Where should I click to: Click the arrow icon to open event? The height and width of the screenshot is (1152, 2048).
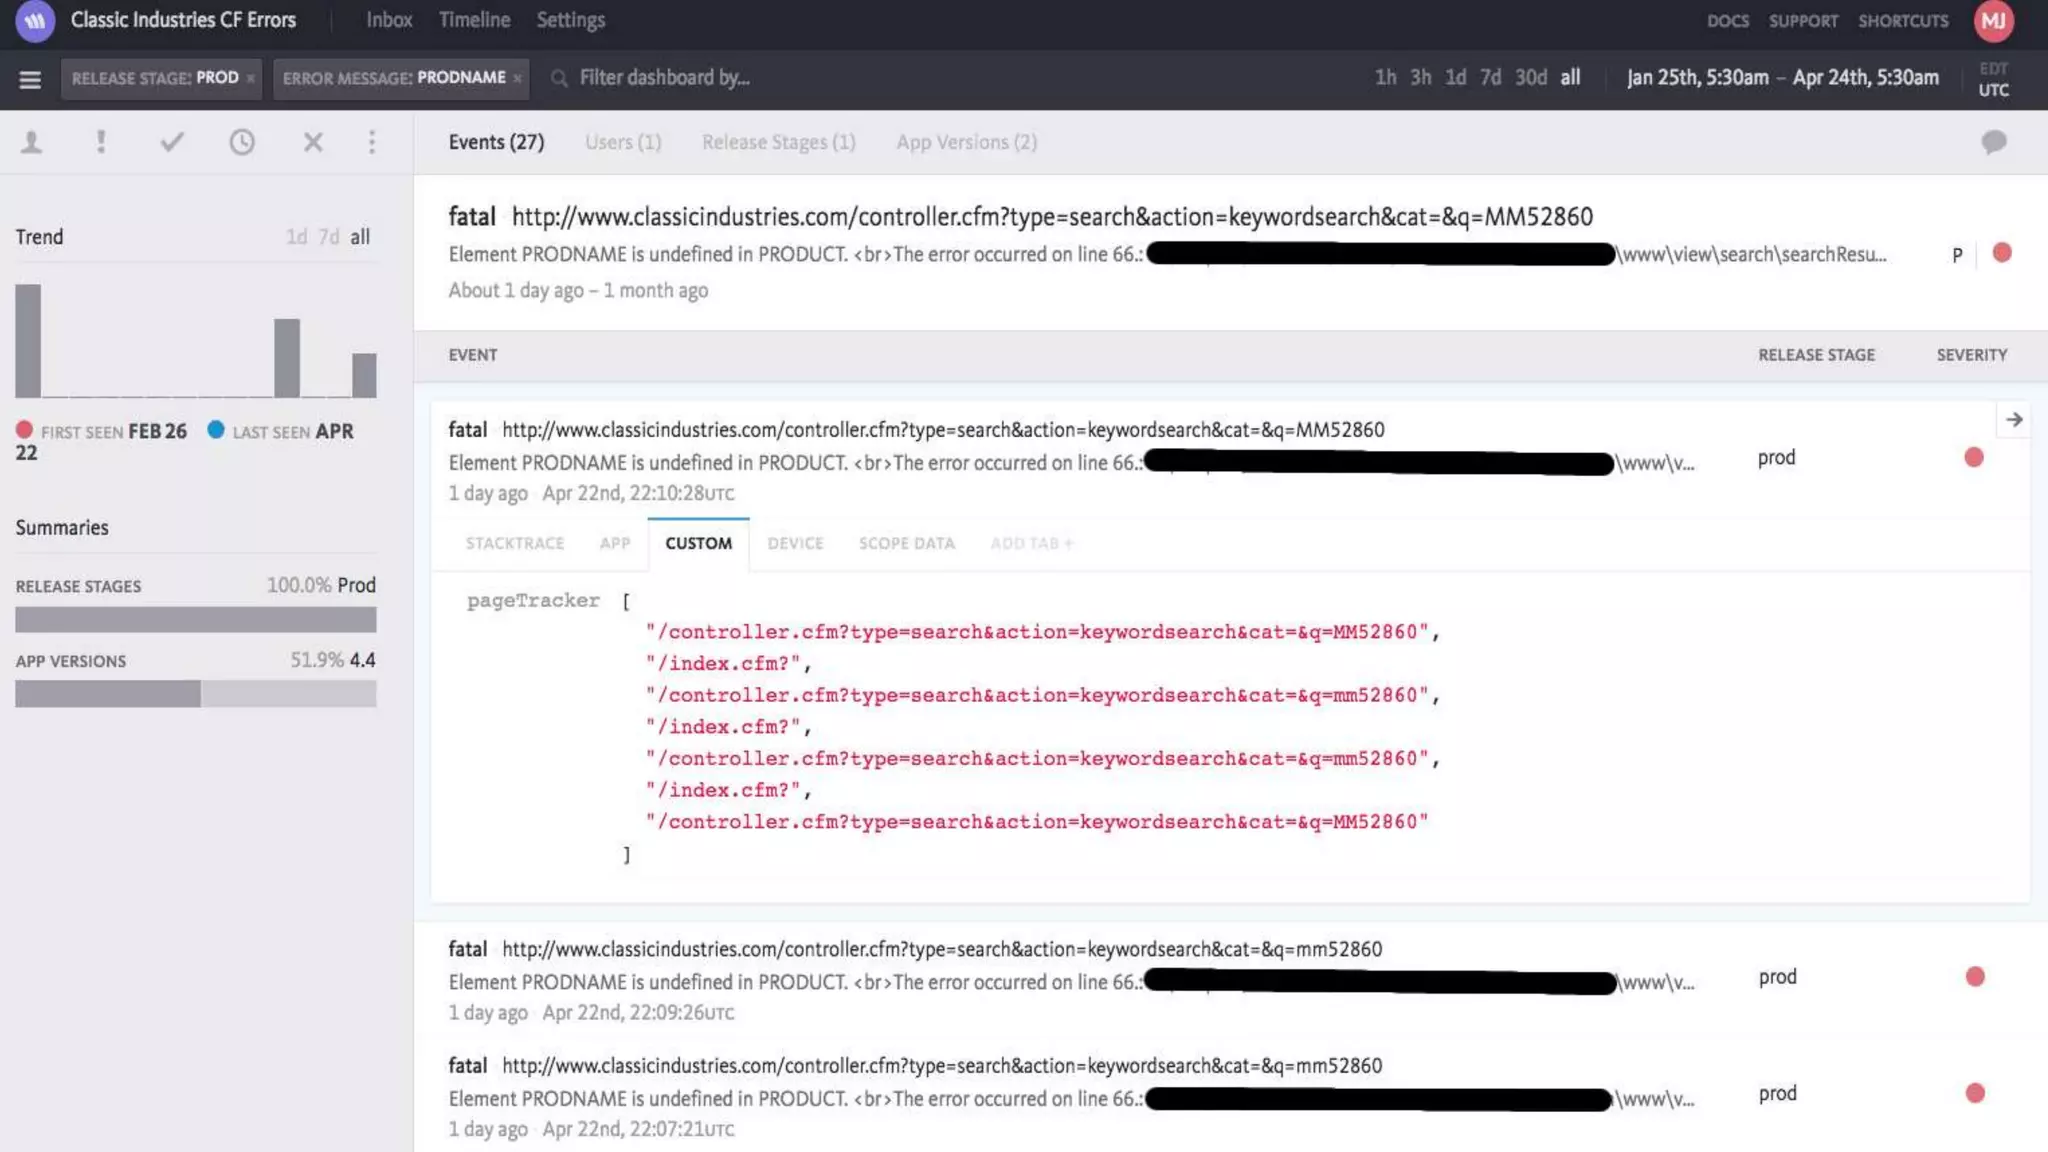[x=2014, y=420]
